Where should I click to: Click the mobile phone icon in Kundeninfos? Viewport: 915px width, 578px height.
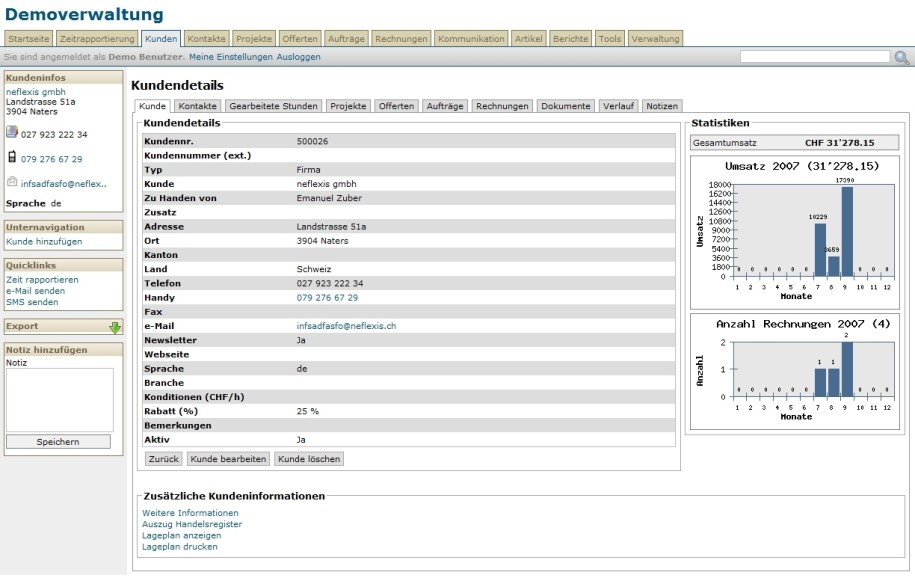[x=12, y=157]
